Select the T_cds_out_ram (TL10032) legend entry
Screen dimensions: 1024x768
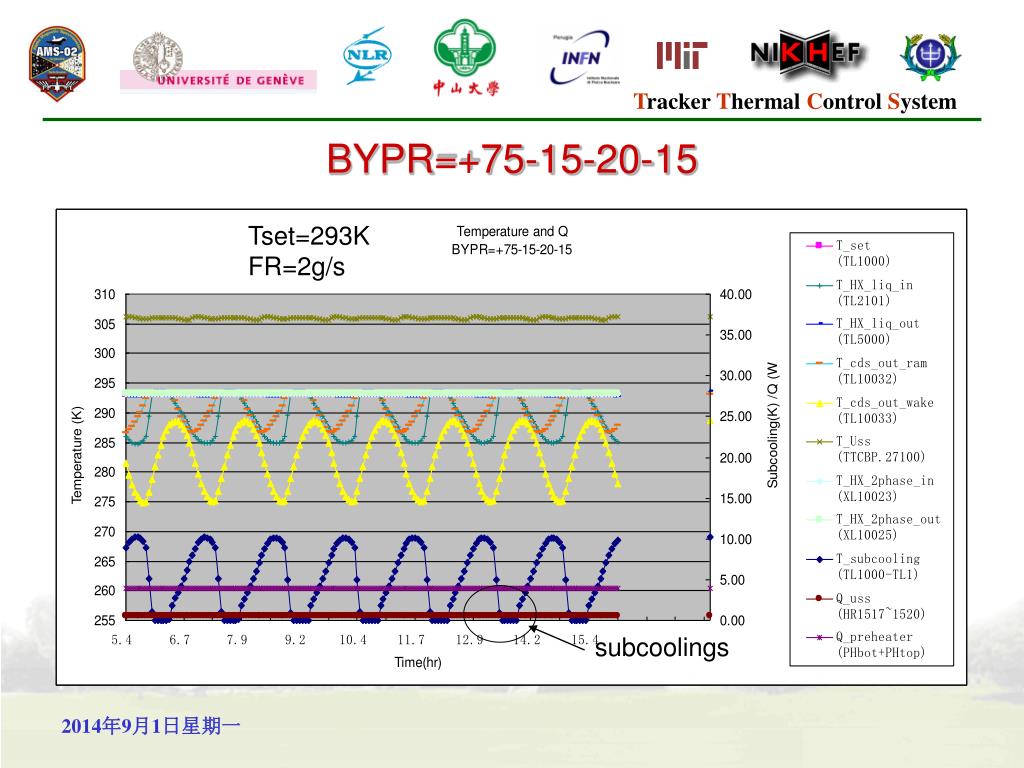click(x=867, y=371)
